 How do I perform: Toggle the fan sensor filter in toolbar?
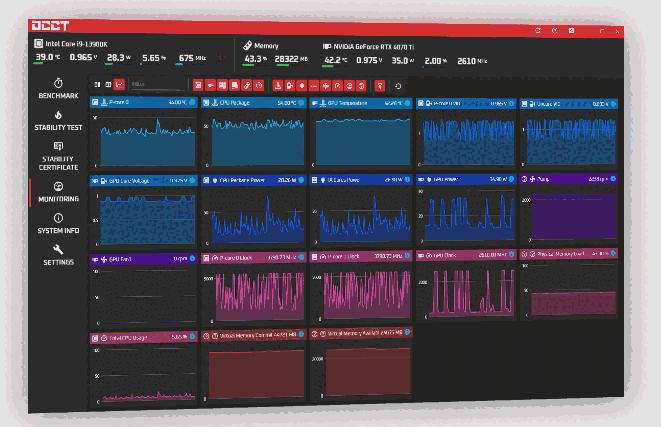click(x=325, y=86)
